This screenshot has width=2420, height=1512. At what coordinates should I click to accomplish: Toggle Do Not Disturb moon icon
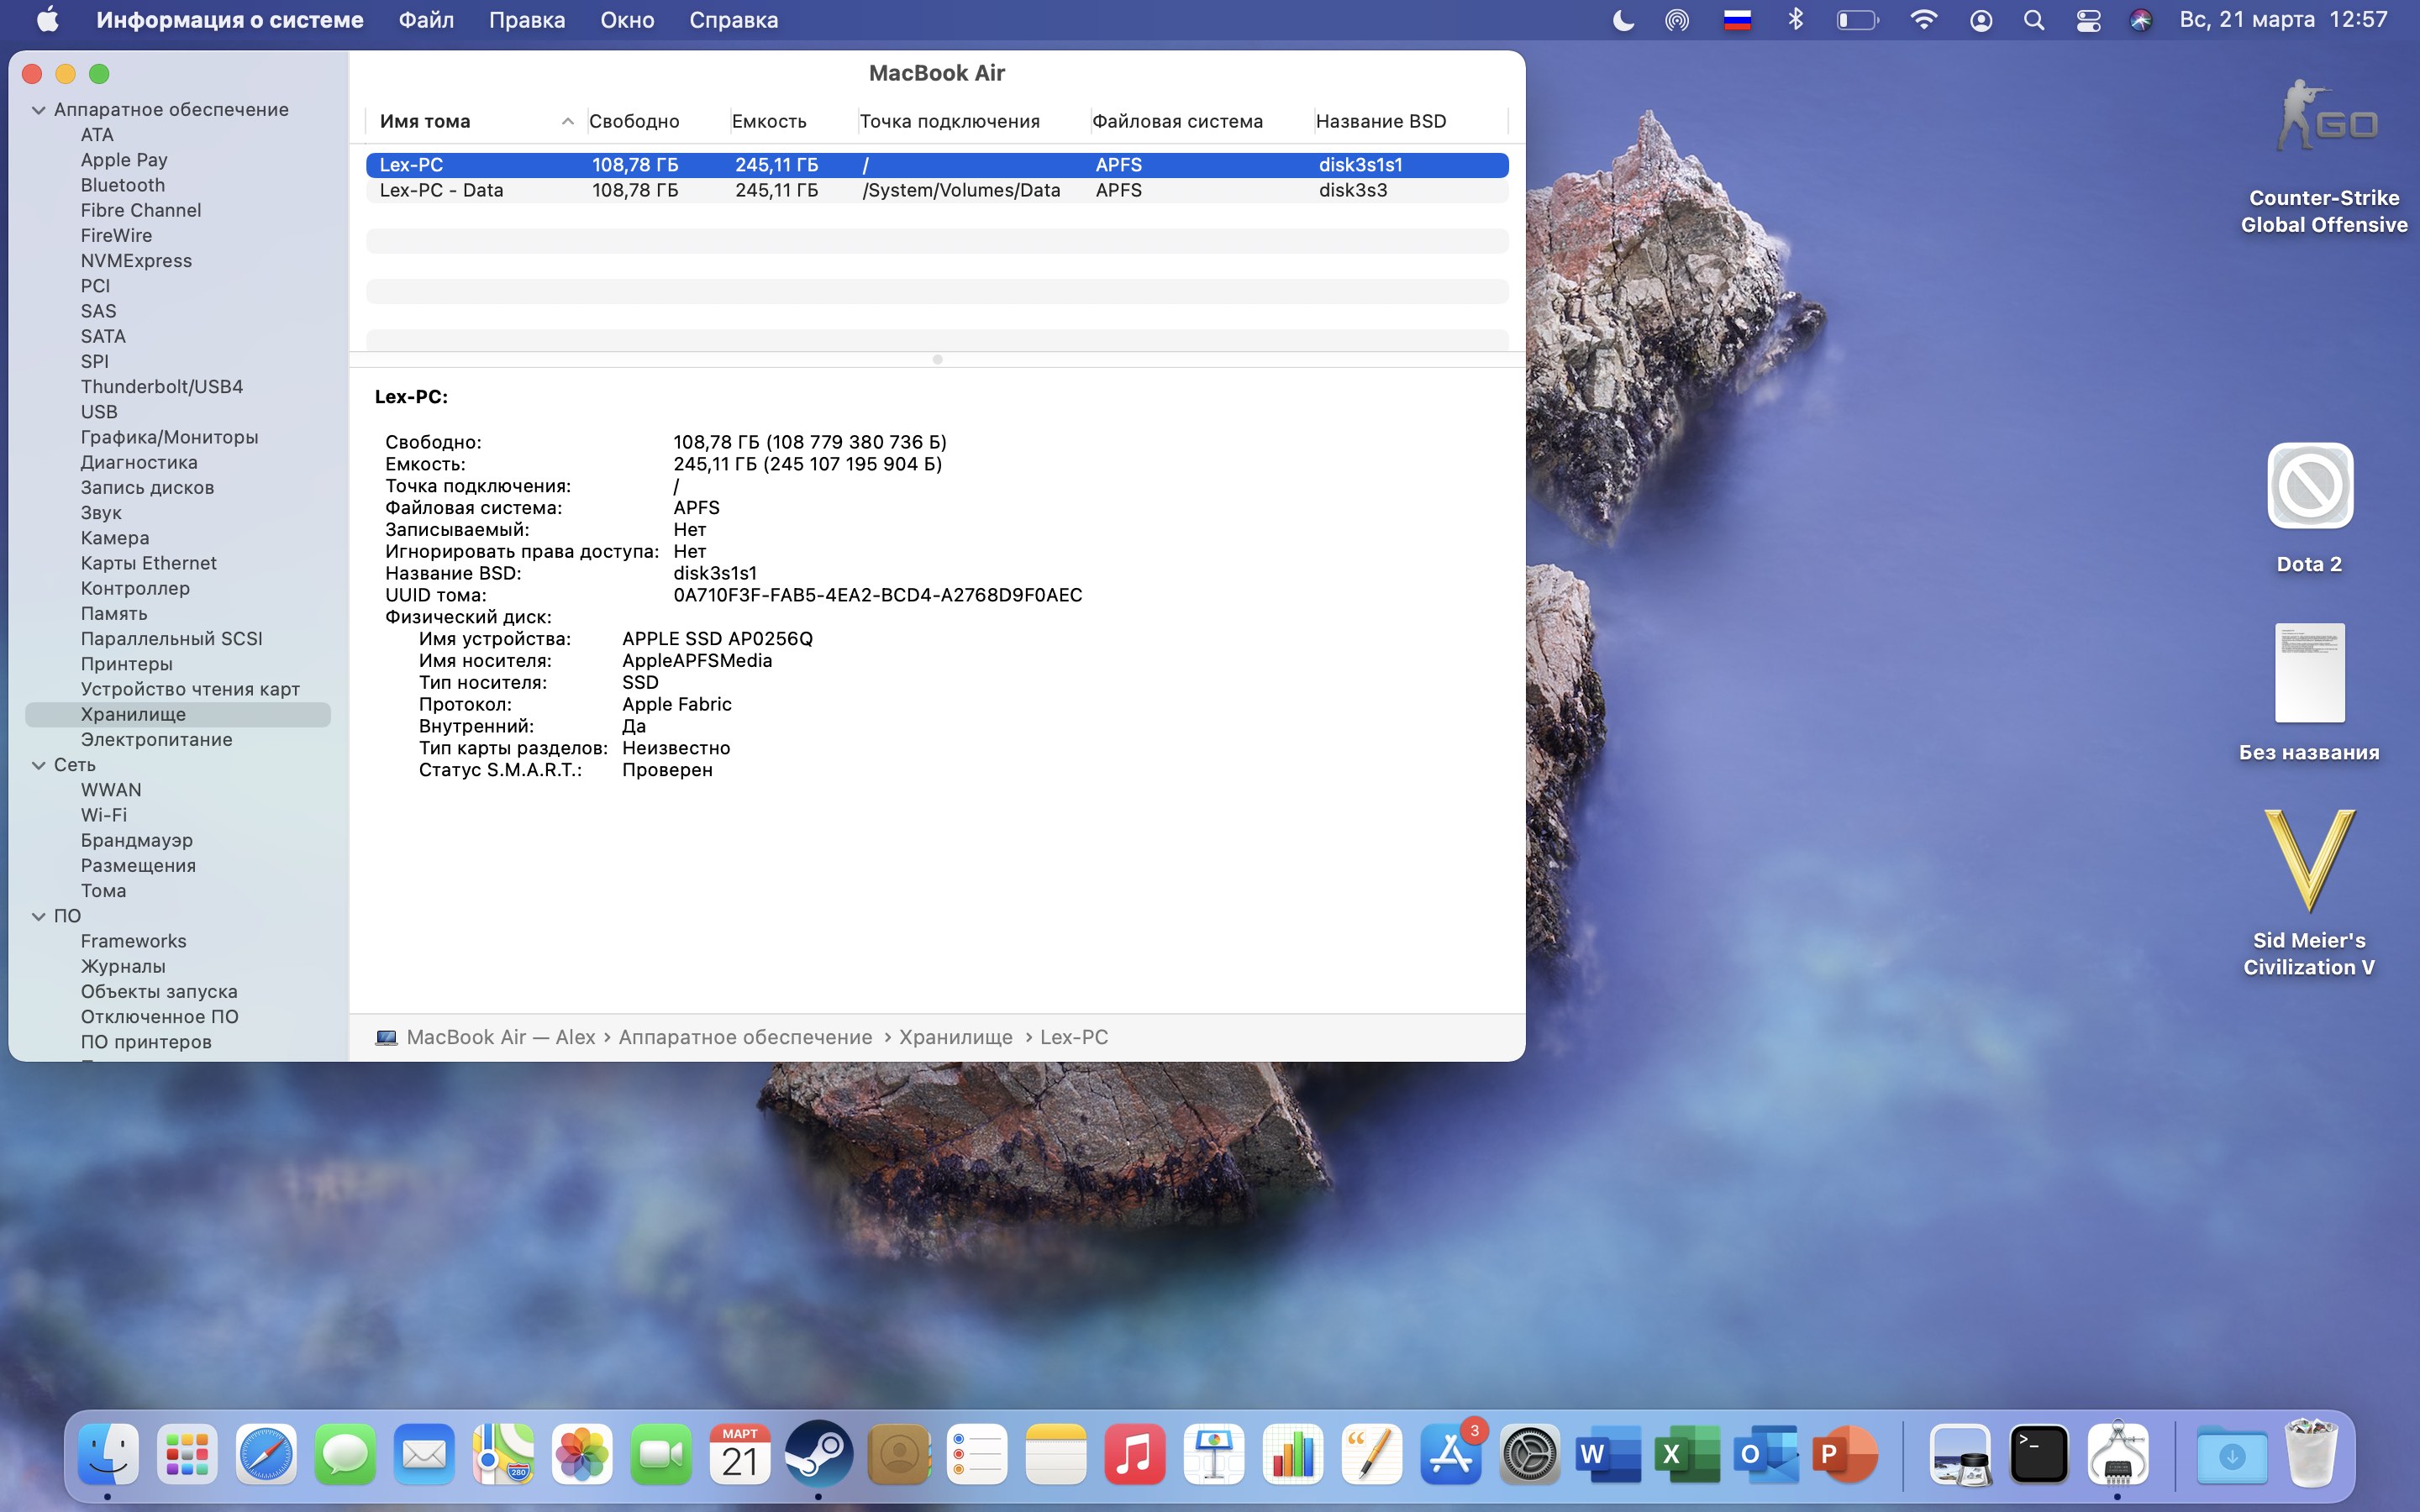coord(1623,20)
